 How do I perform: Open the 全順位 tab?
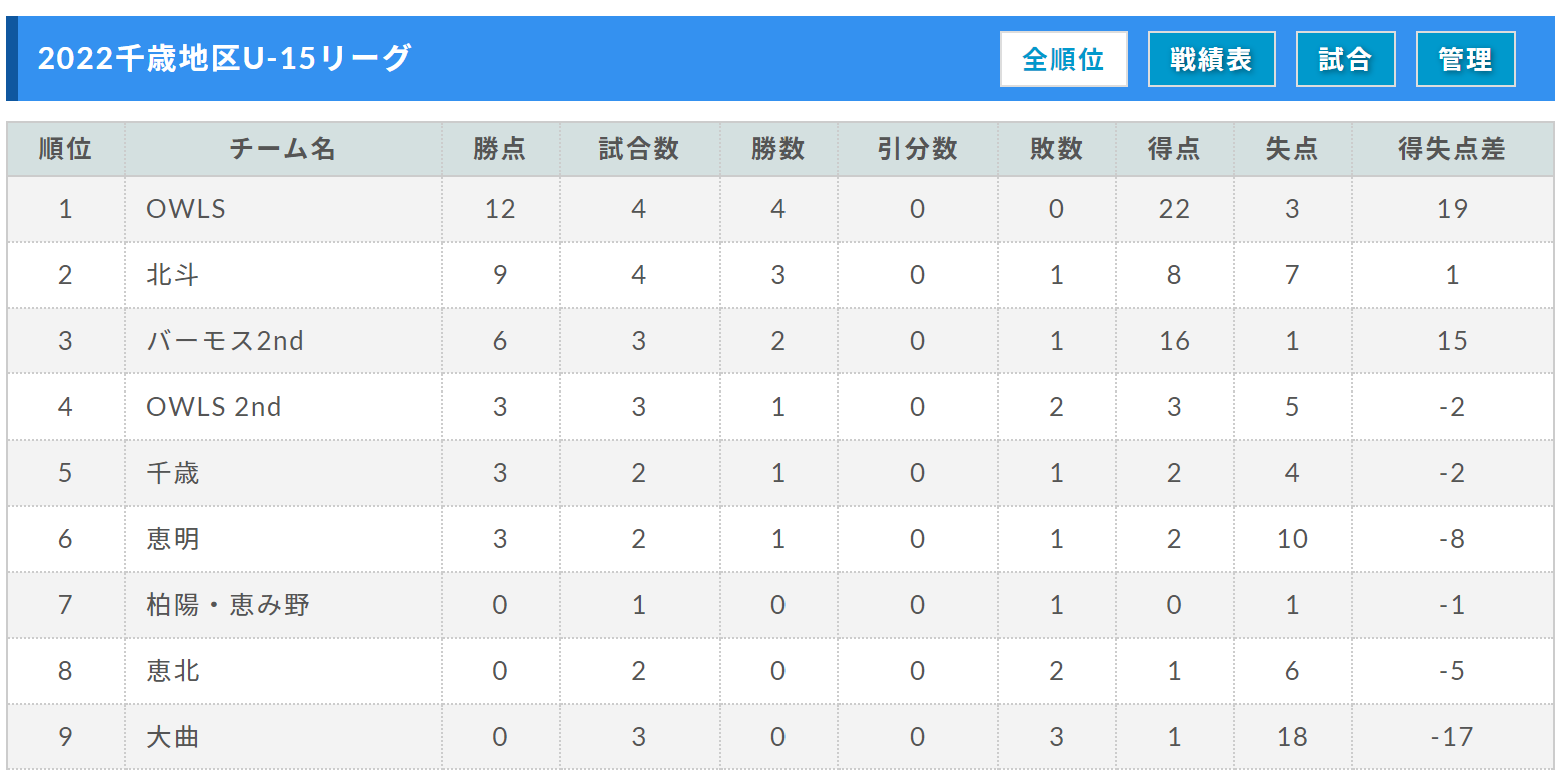(1063, 59)
